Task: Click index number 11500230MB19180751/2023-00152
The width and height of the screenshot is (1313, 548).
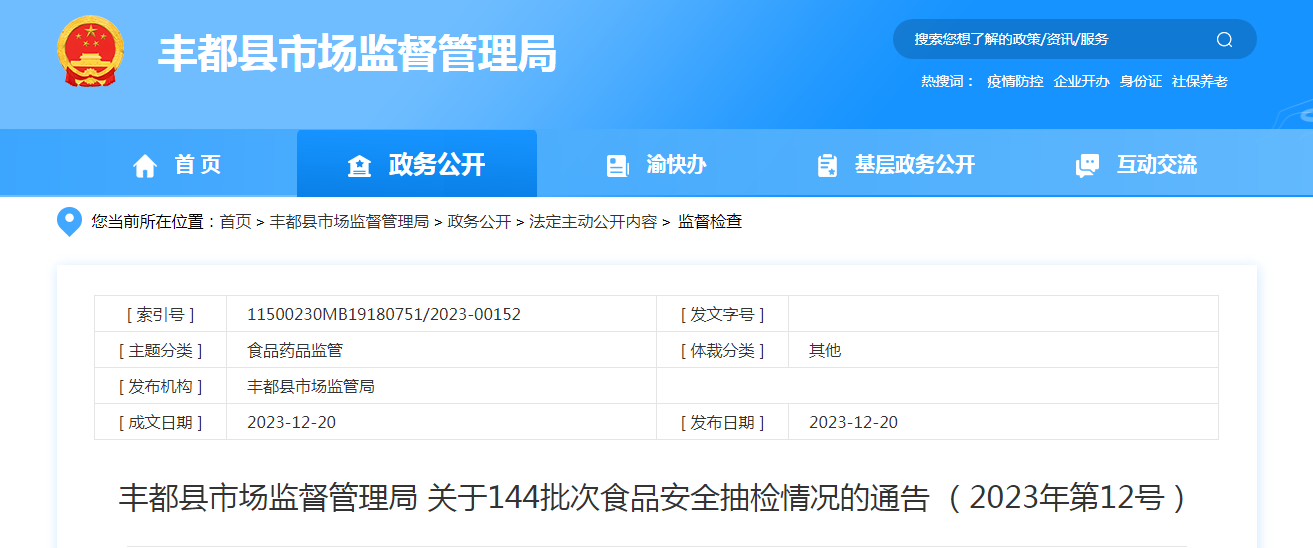Action: coord(384,314)
